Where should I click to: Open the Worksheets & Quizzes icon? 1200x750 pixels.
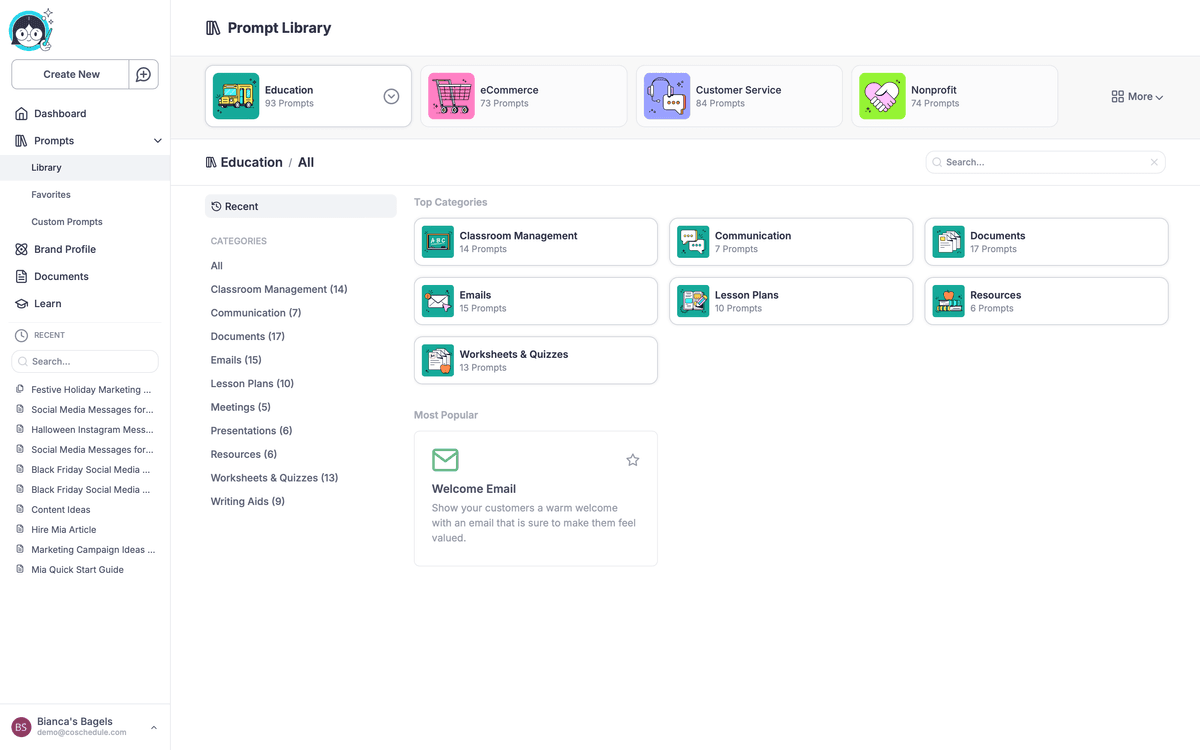coord(437,360)
